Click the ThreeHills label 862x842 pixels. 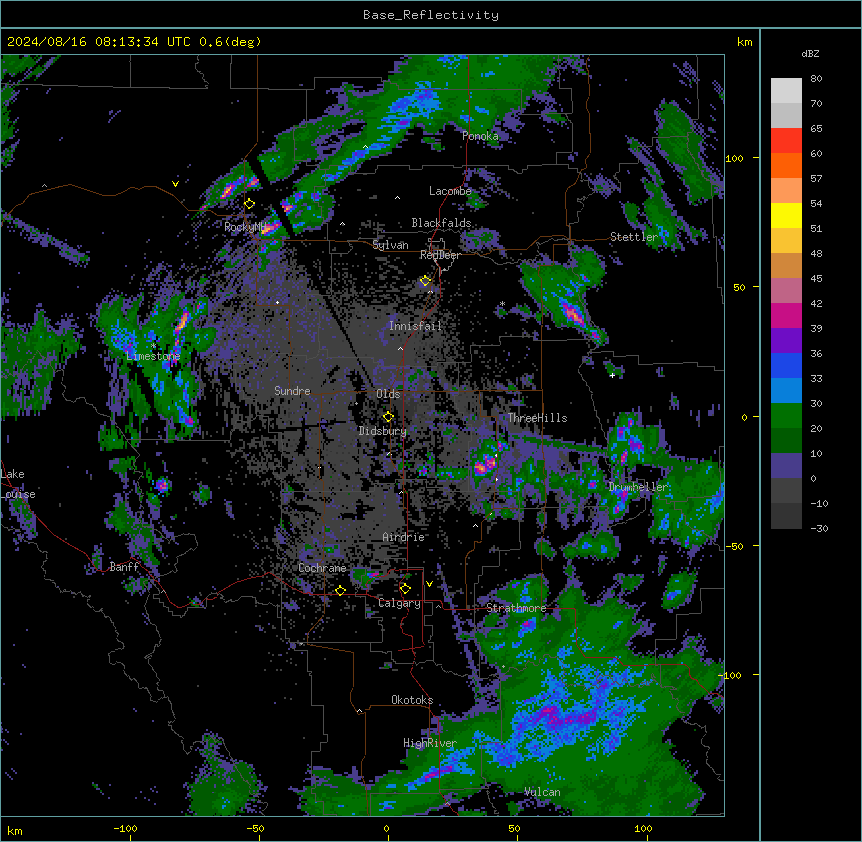pos(537,418)
